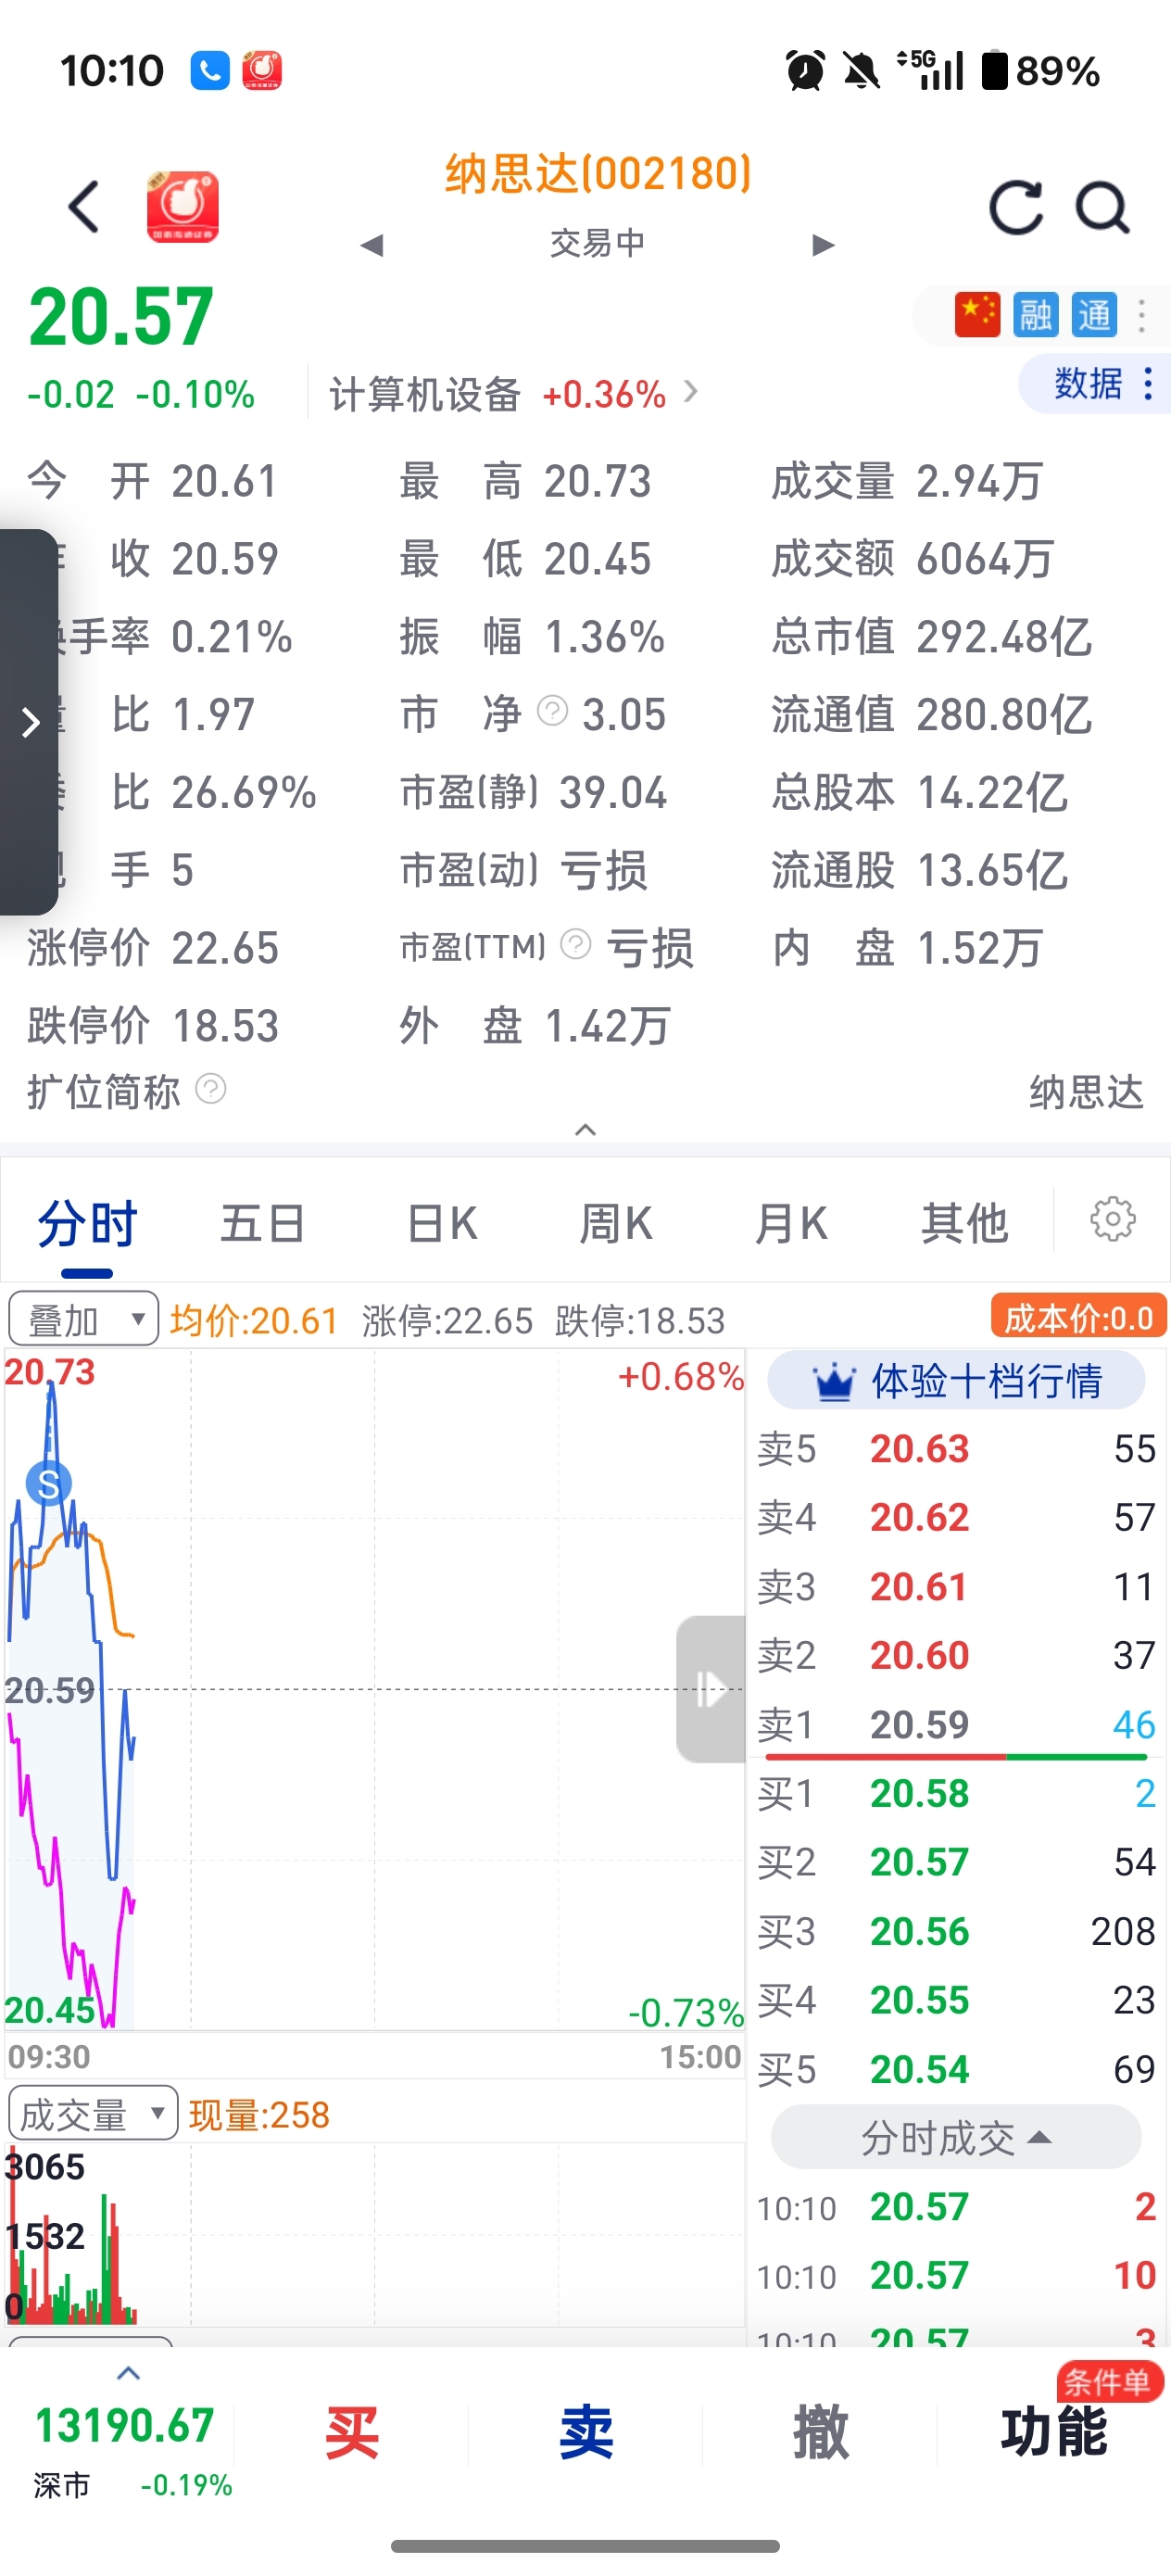Tap the 撤 cancel order button

[x=820, y=2432]
